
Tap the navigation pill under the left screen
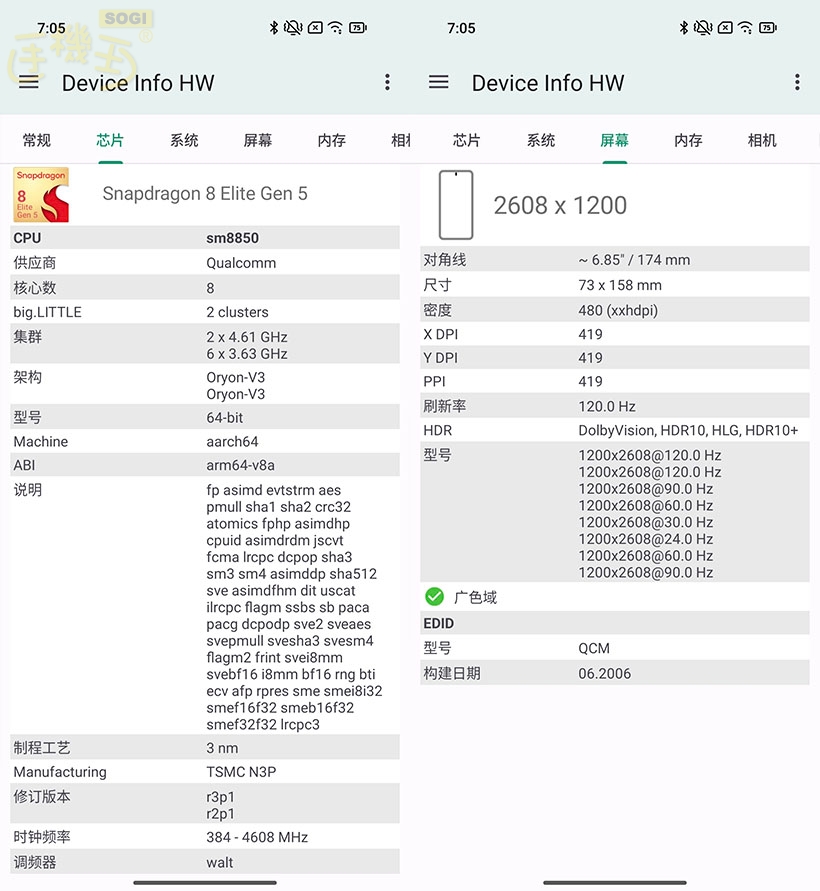click(205, 882)
